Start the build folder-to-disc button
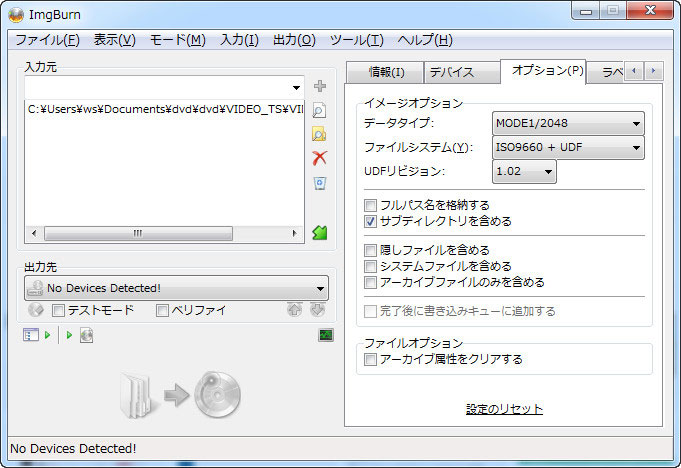 (x=180, y=395)
